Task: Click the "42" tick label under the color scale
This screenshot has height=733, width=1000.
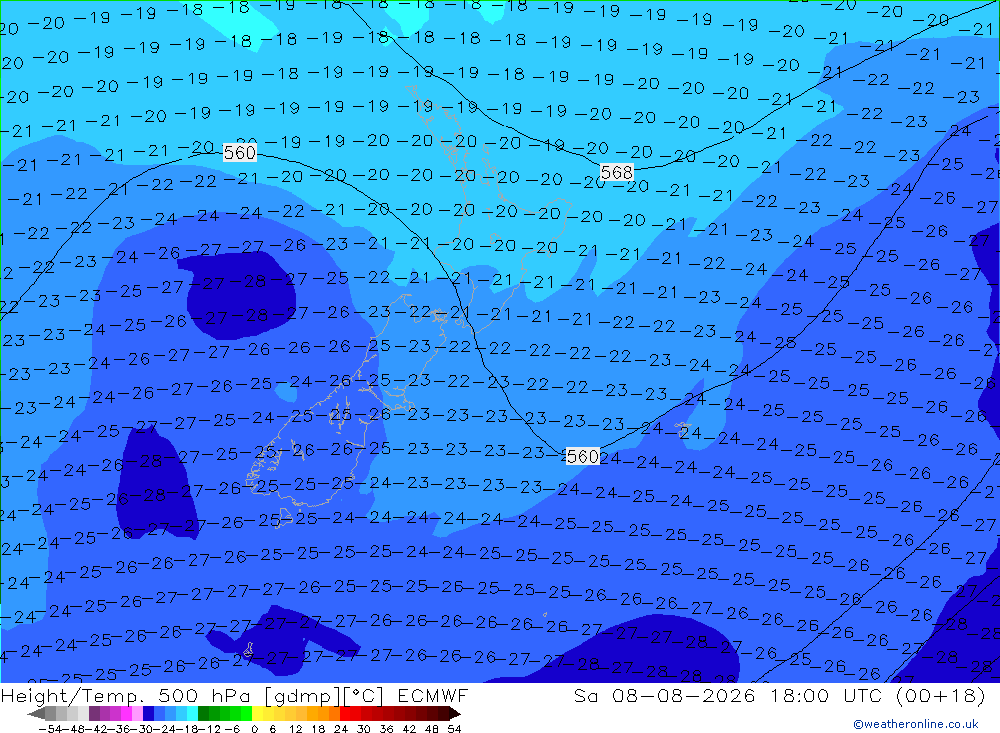Action: click(409, 729)
